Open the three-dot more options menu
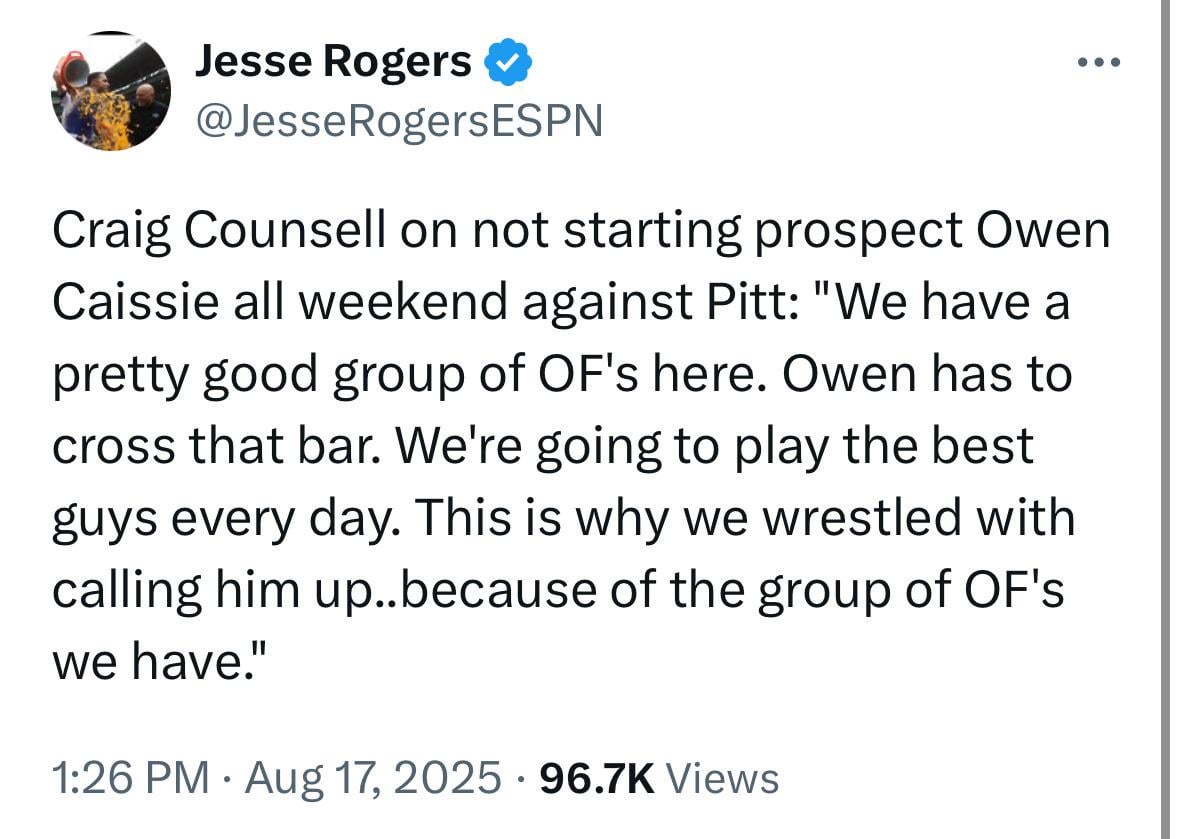Screen dimensions: 1179x839 click(x=1100, y=64)
